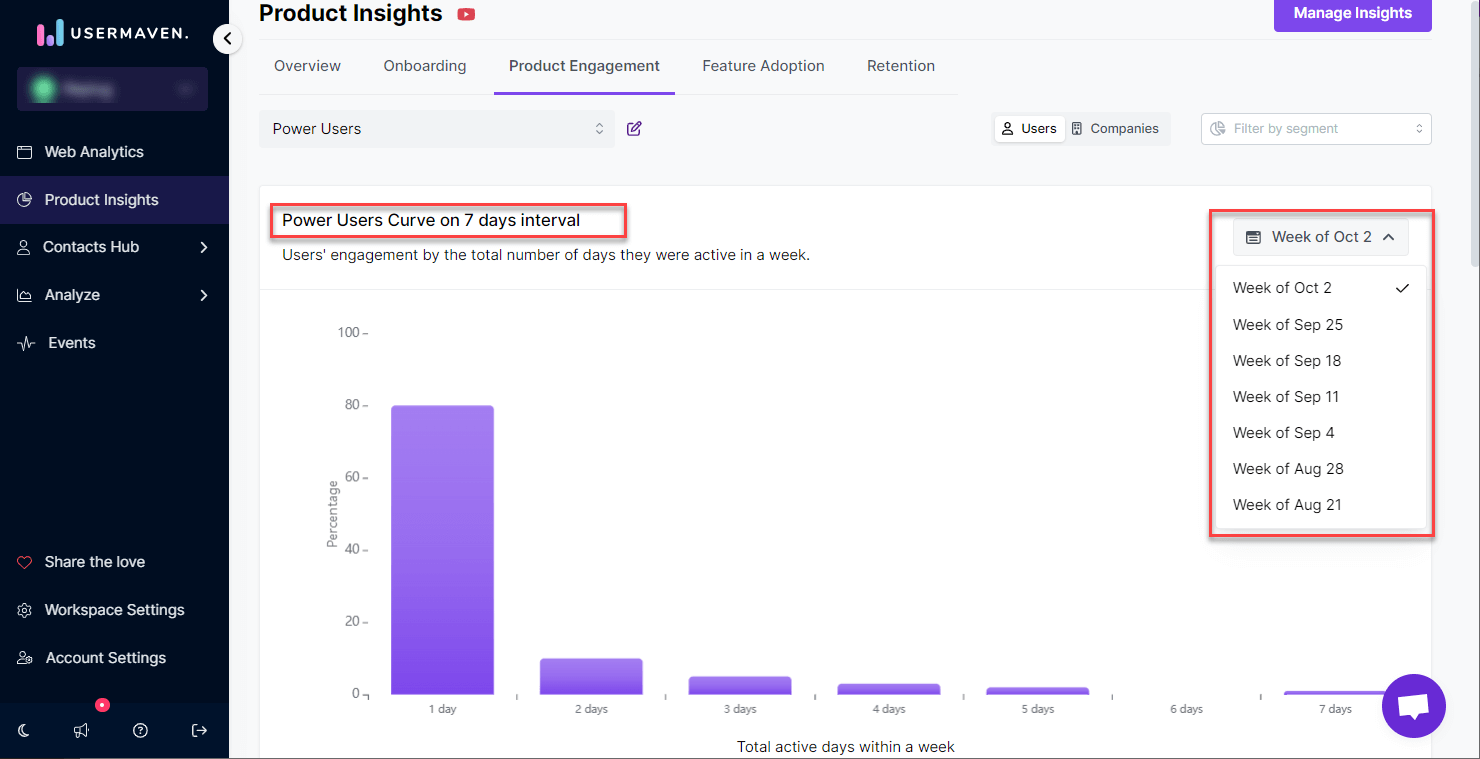Screen dimensions: 1480x759
Task: Switch view to Companies
Action: click(x=1114, y=129)
